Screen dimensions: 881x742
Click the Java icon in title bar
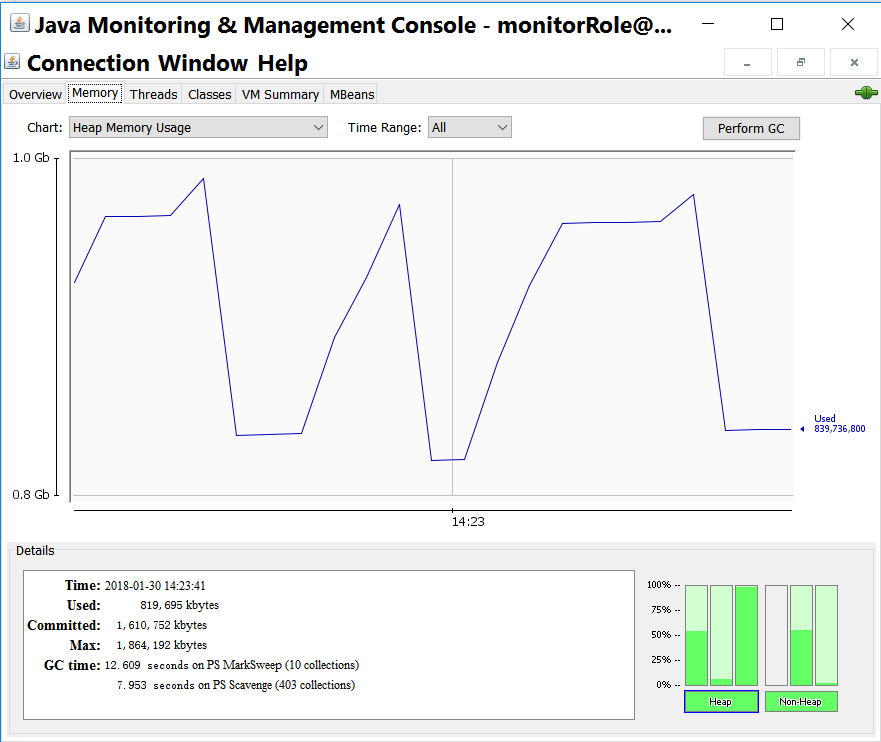coord(20,24)
